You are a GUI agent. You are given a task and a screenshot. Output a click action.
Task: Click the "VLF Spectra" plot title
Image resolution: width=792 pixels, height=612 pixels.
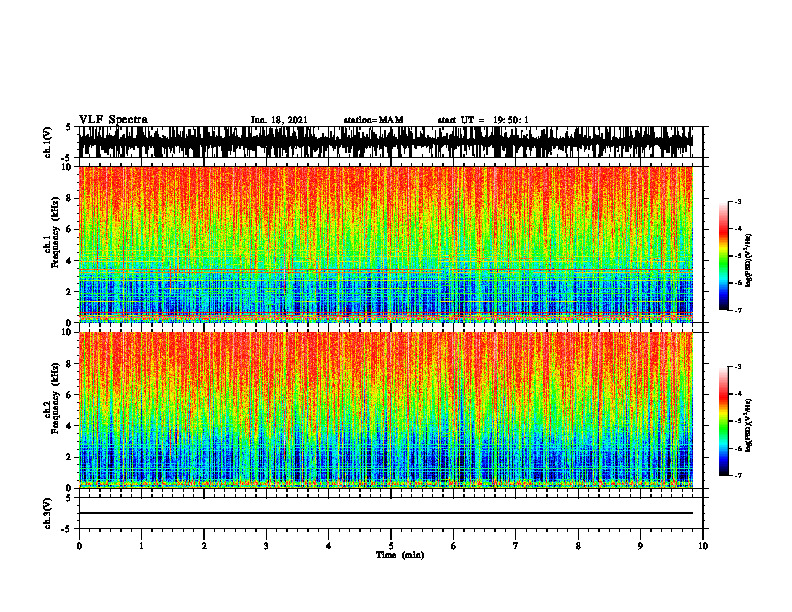click(x=113, y=120)
